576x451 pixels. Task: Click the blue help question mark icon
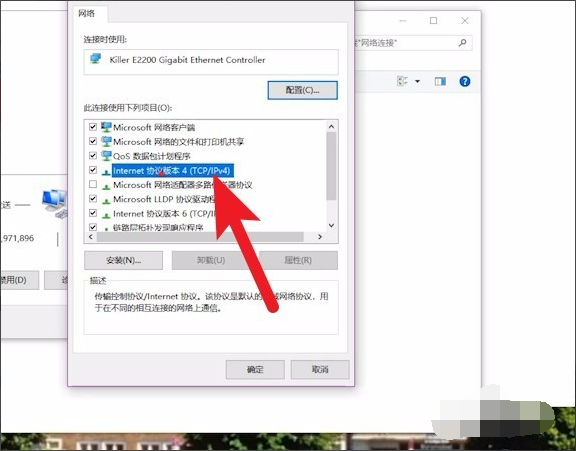pos(465,81)
